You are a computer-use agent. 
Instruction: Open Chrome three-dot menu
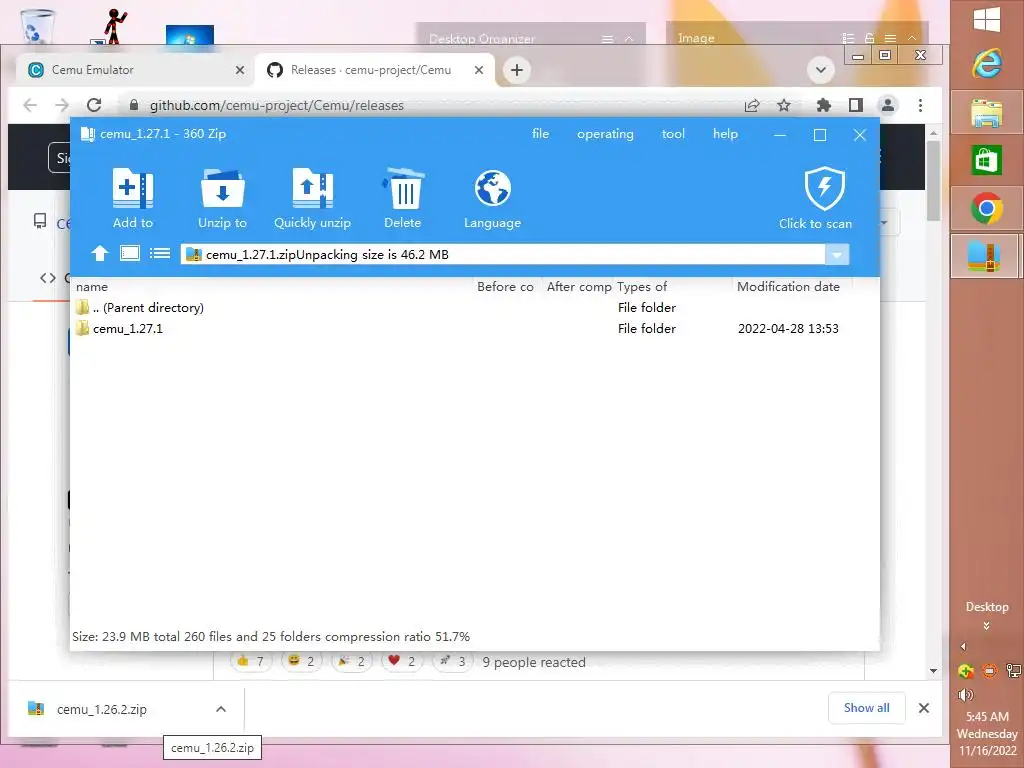click(920, 105)
